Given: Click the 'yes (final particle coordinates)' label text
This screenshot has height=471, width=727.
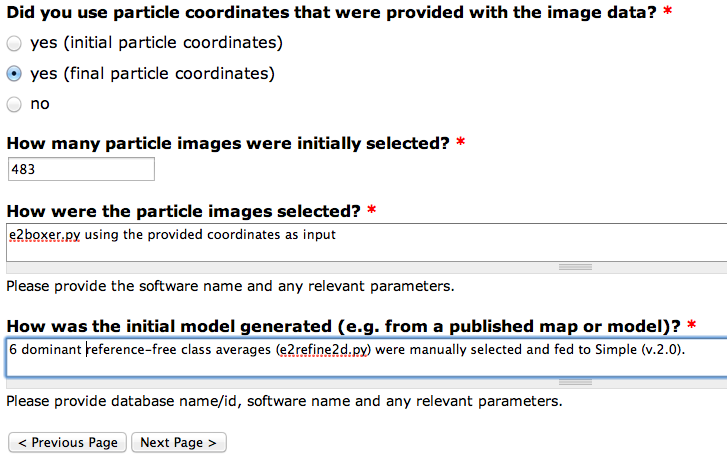Looking at the screenshot, I should coord(152,74).
